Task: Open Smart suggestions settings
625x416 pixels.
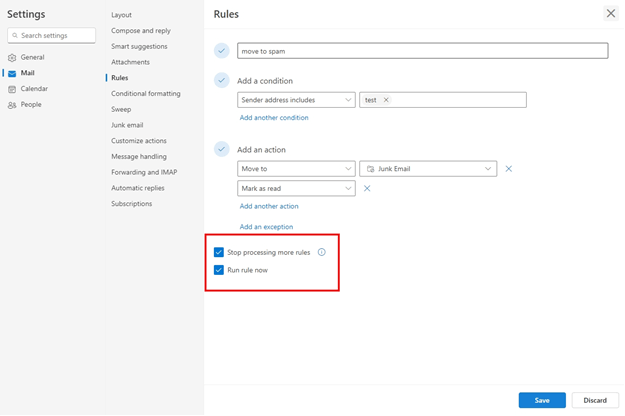Action: tap(139, 46)
